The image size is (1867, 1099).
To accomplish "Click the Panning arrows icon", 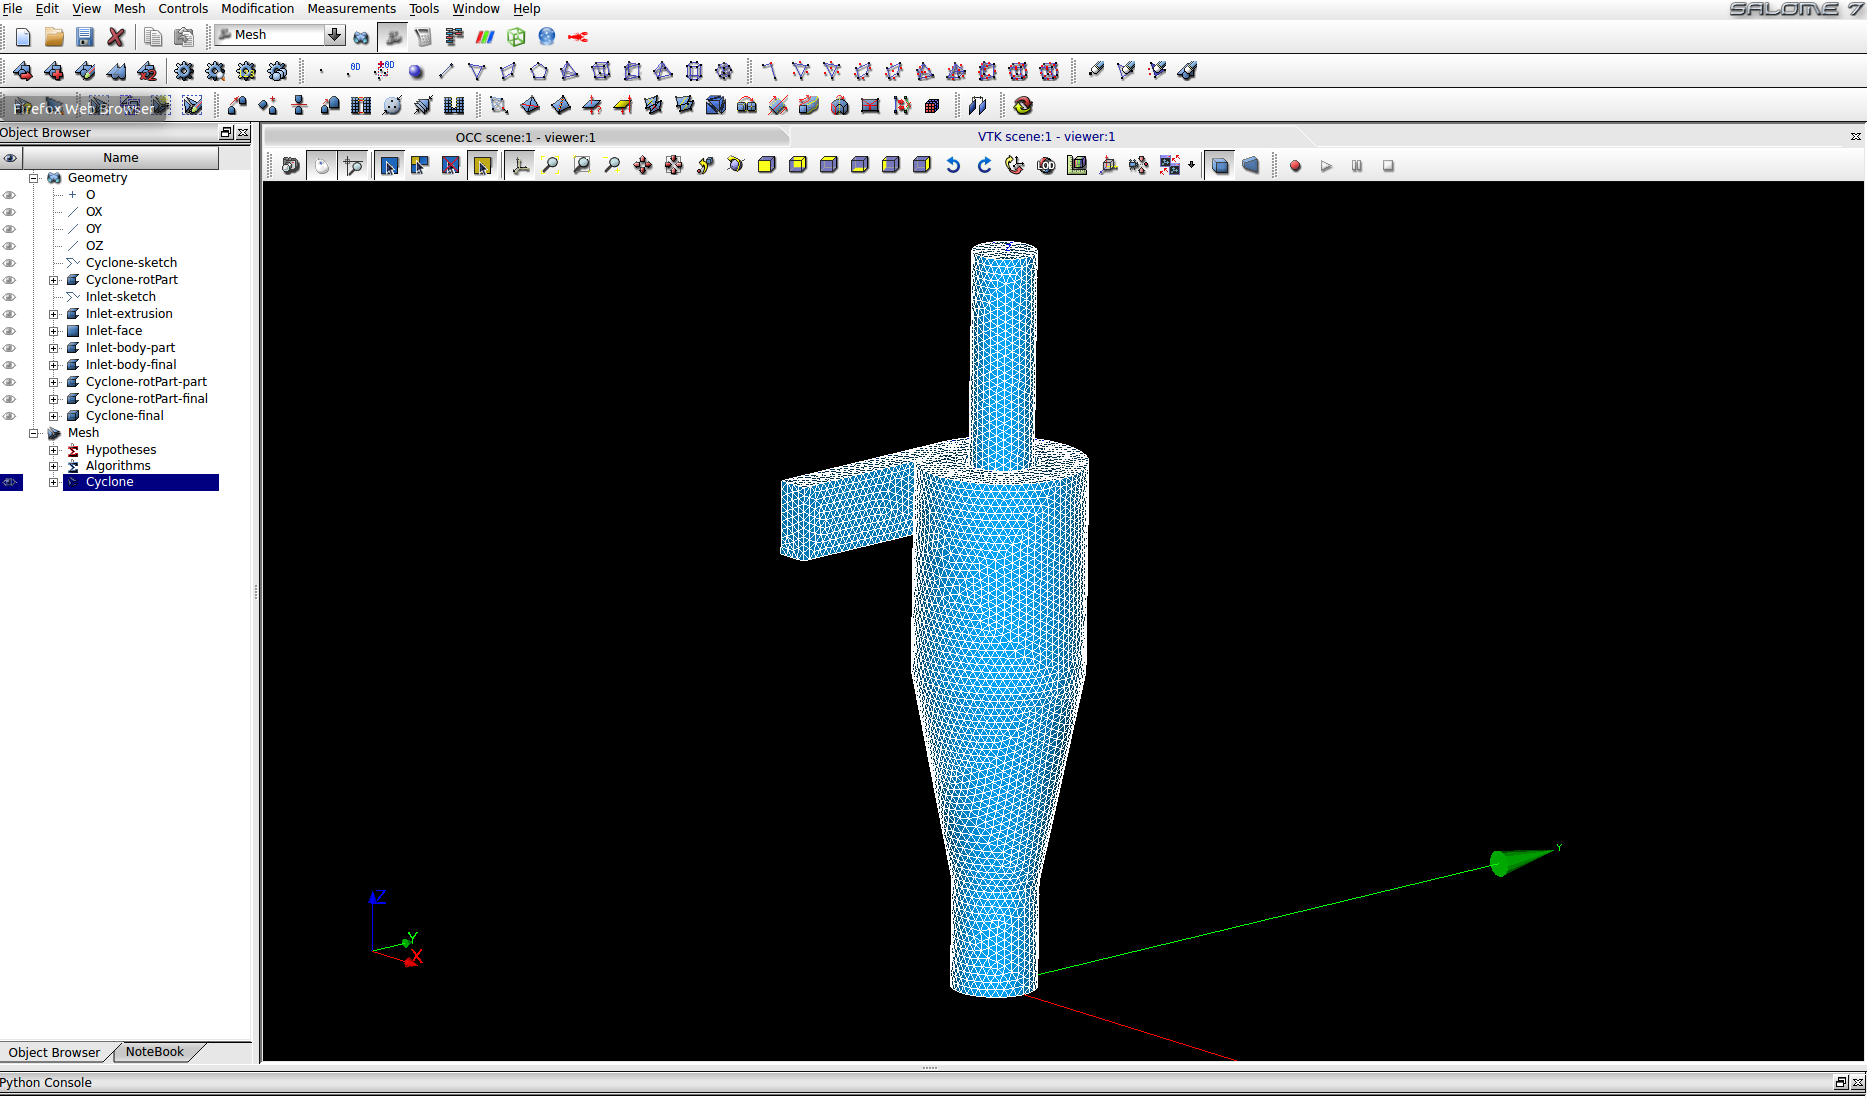I will pyautogui.click(x=643, y=166).
